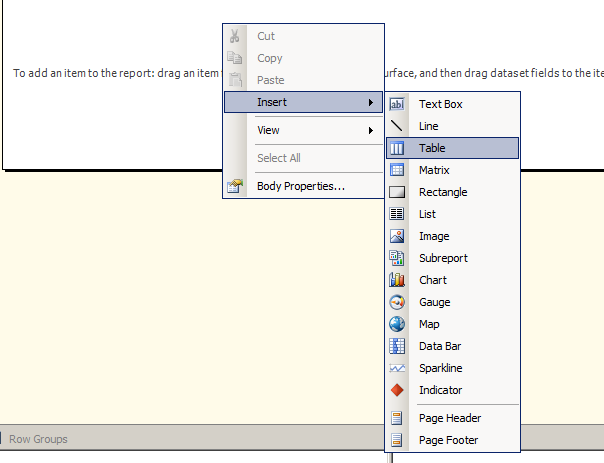
Task: Expand the Insert submenu arrow
Action: [x=371, y=102]
